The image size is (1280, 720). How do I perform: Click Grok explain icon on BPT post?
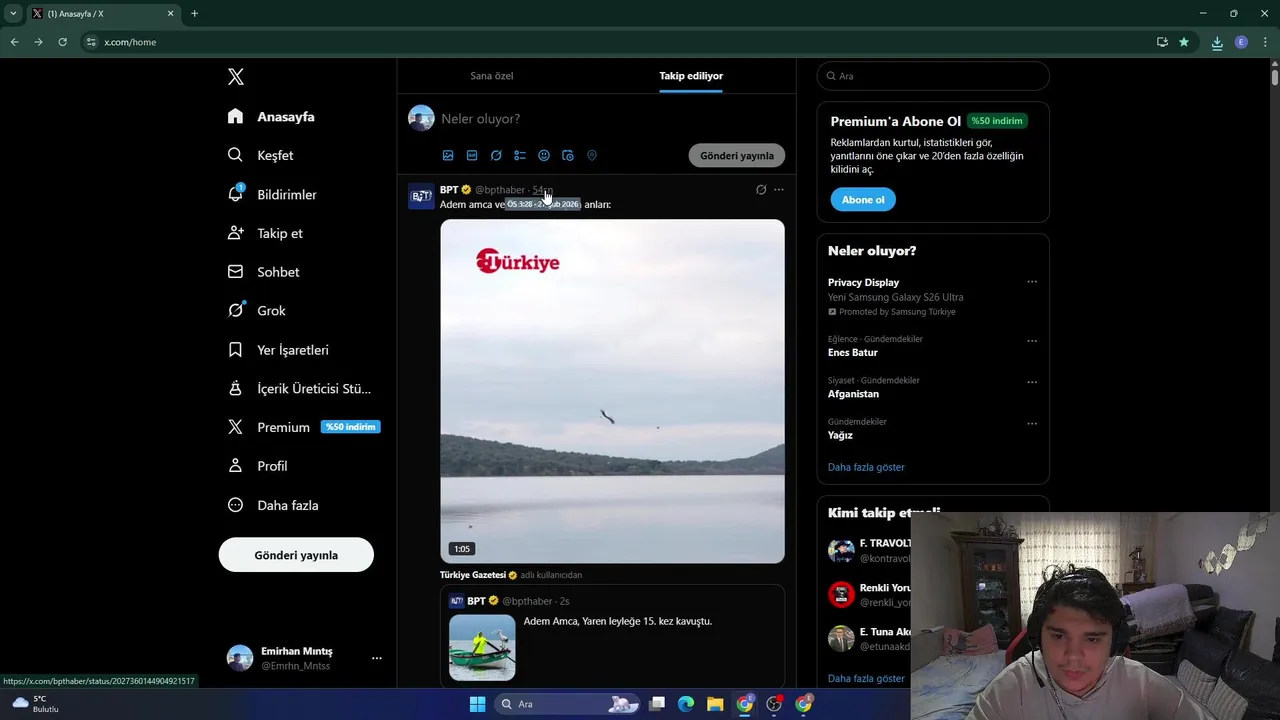(761, 190)
